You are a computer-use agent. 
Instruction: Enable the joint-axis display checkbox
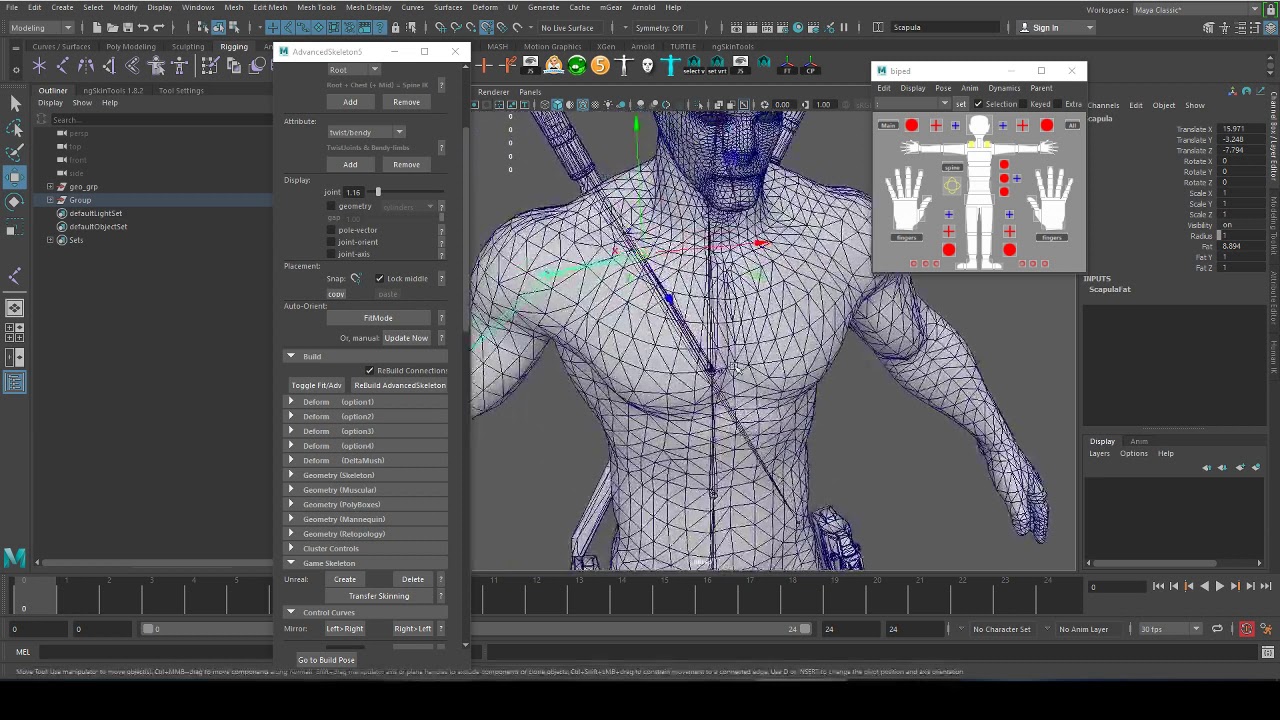(331, 254)
